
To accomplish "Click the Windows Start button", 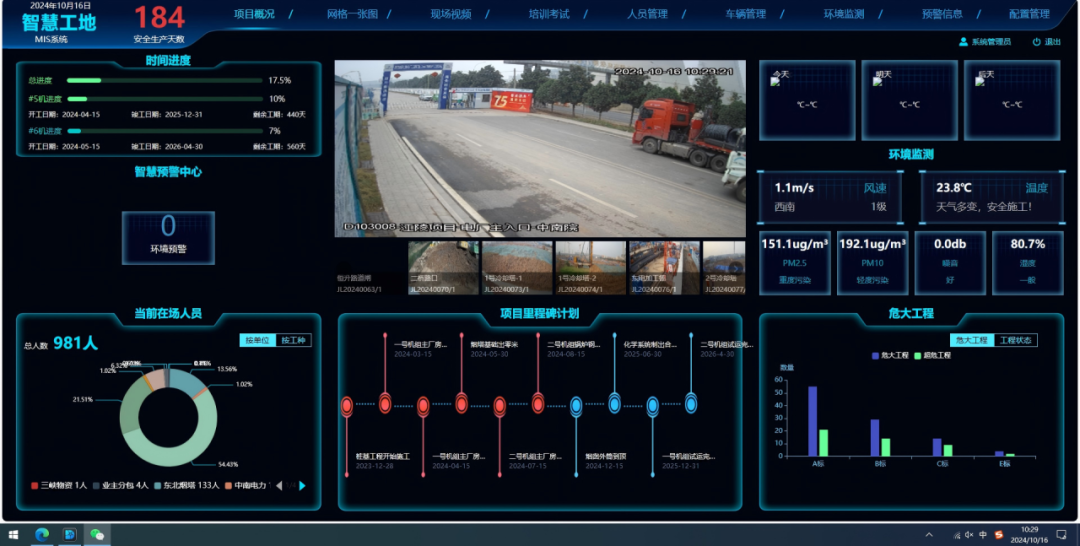I will [14, 535].
